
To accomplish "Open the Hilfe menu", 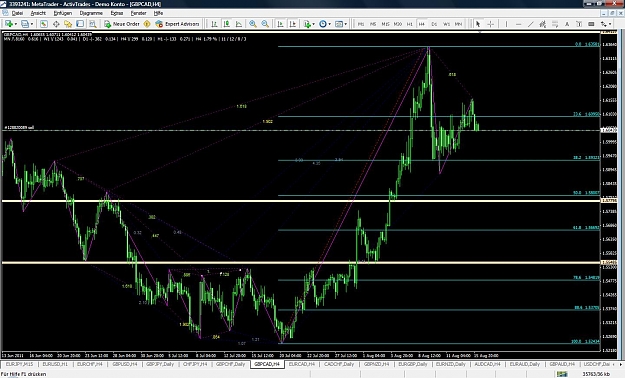I will [158, 13].
